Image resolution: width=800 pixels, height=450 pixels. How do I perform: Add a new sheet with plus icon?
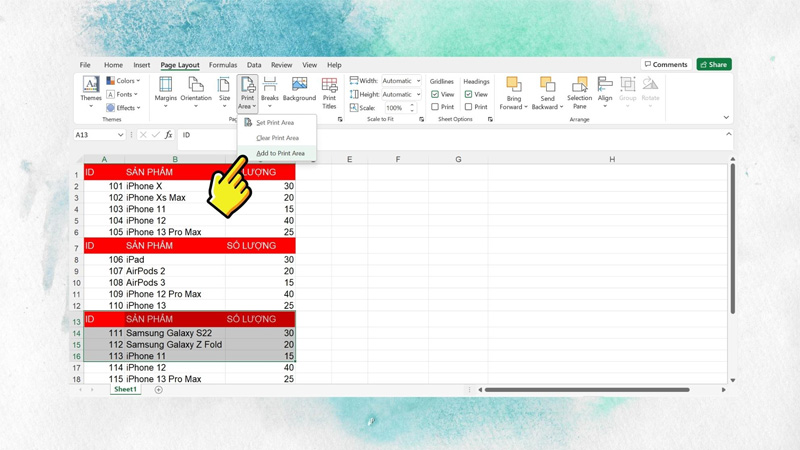(x=159, y=390)
